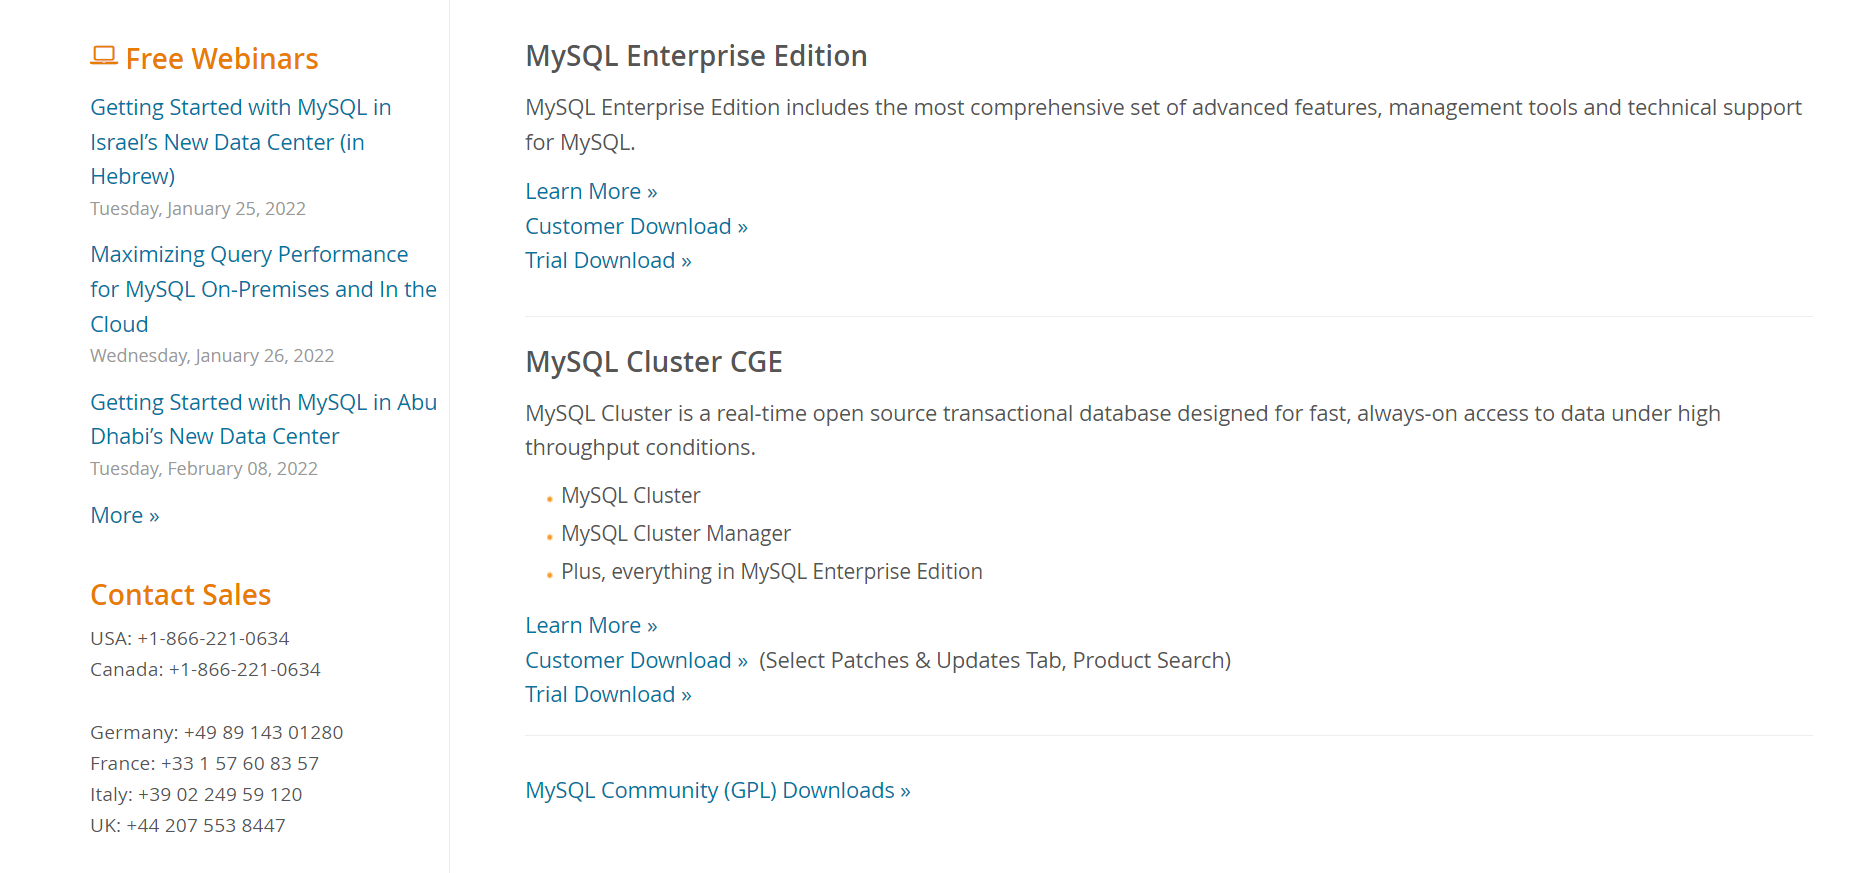The width and height of the screenshot is (1850, 873).
Task: Click the MySQL Cluster CGE heading
Action: tap(653, 362)
